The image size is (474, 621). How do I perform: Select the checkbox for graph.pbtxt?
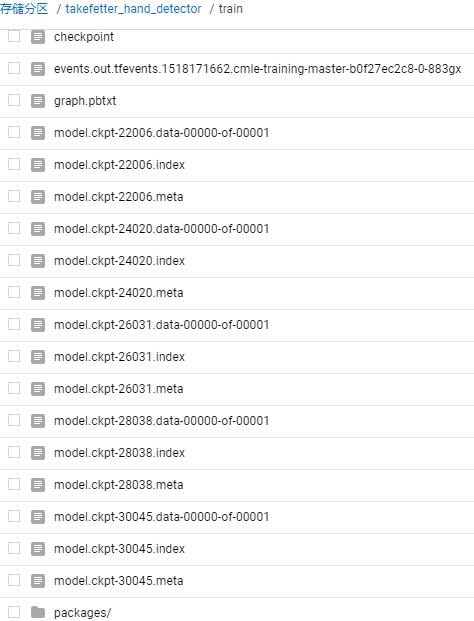coord(14,100)
